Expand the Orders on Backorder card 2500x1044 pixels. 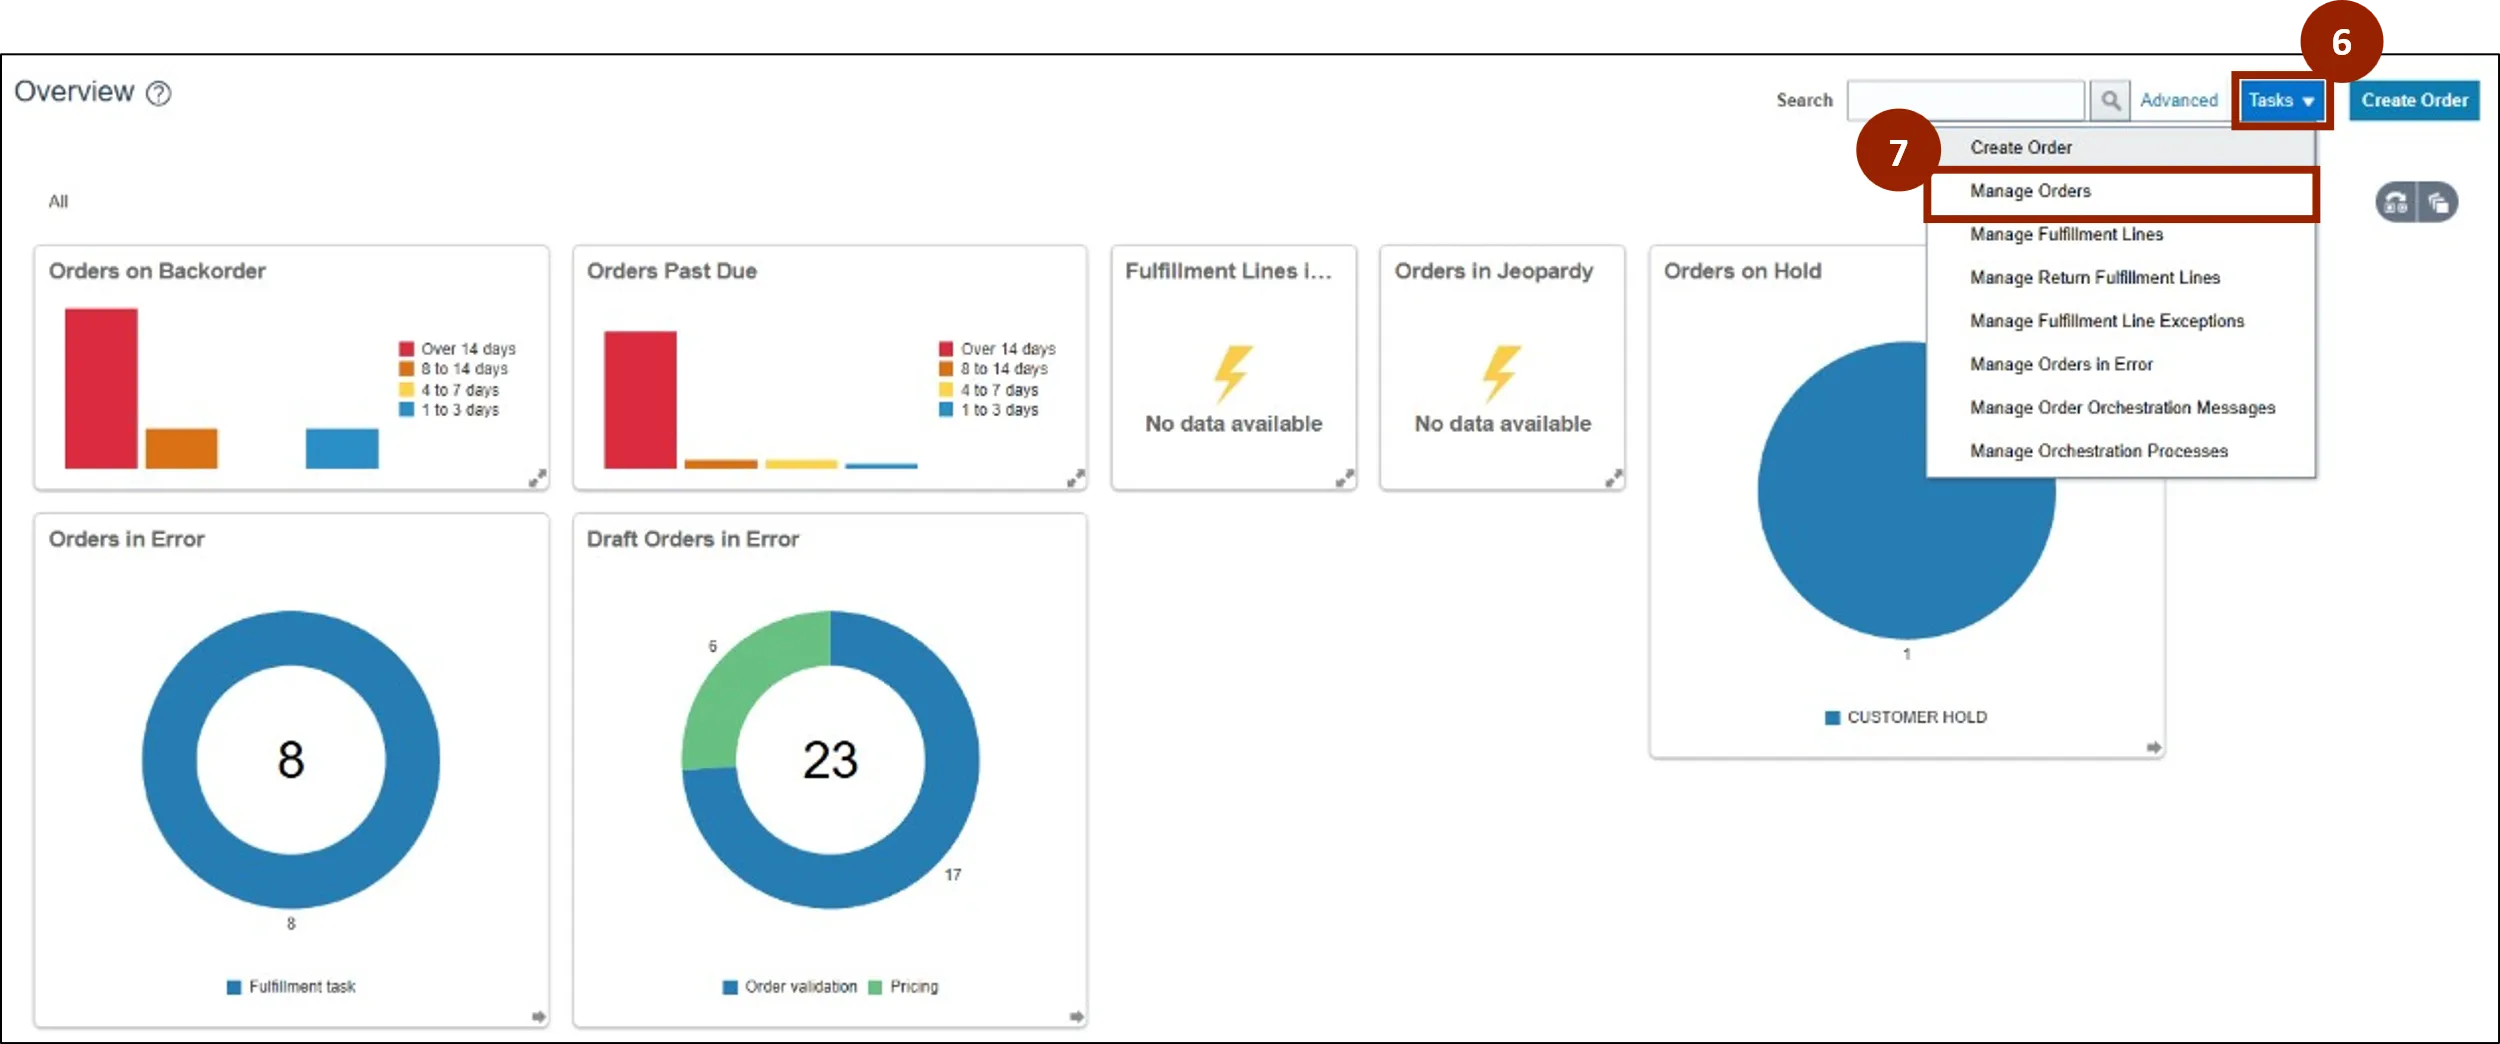click(x=537, y=478)
